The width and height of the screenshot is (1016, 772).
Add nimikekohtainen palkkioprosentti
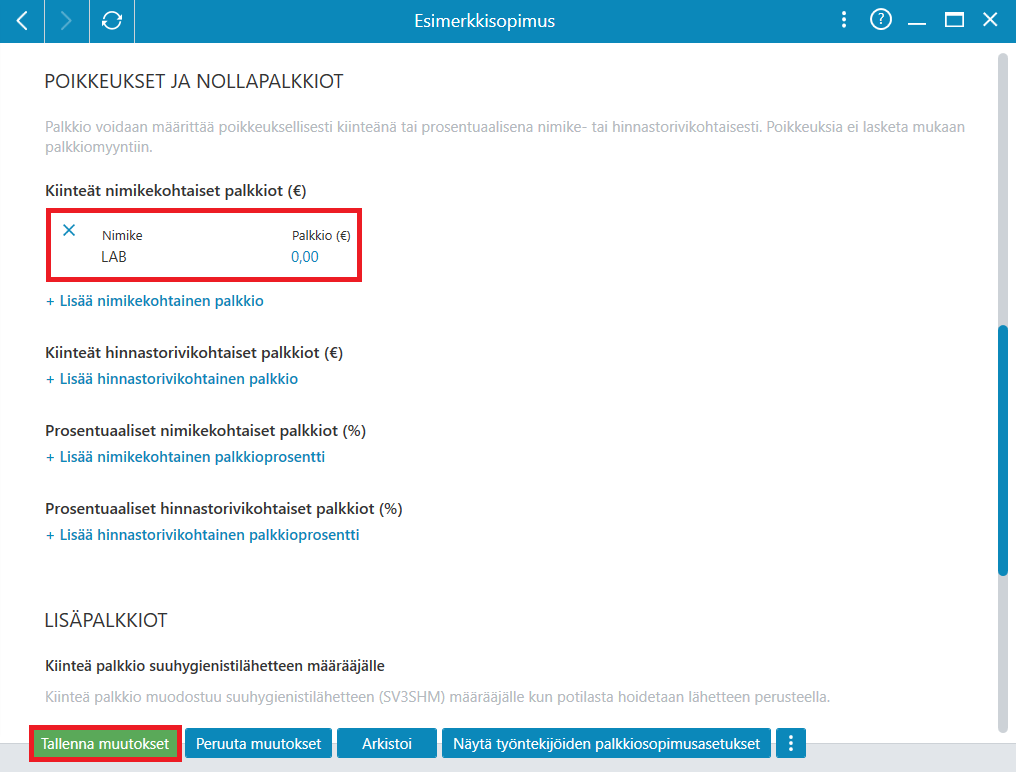(x=185, y=457)
